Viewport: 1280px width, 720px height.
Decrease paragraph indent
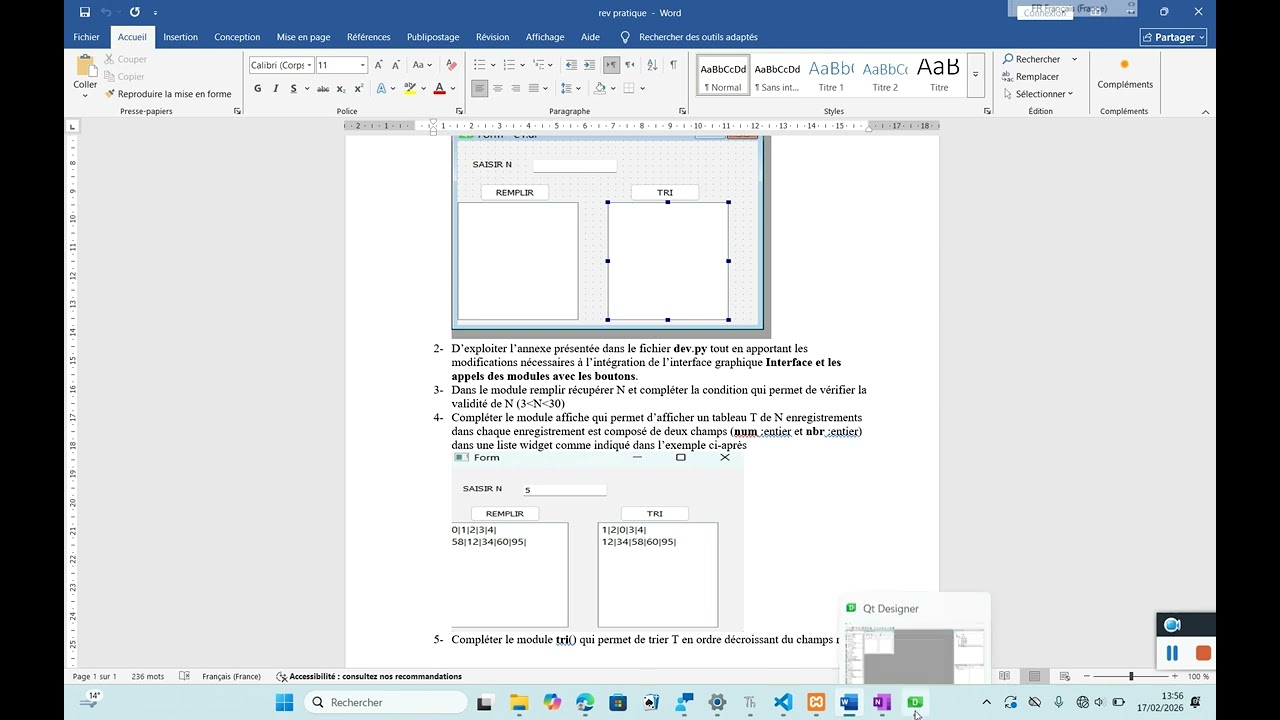click(x=570, y=65)
